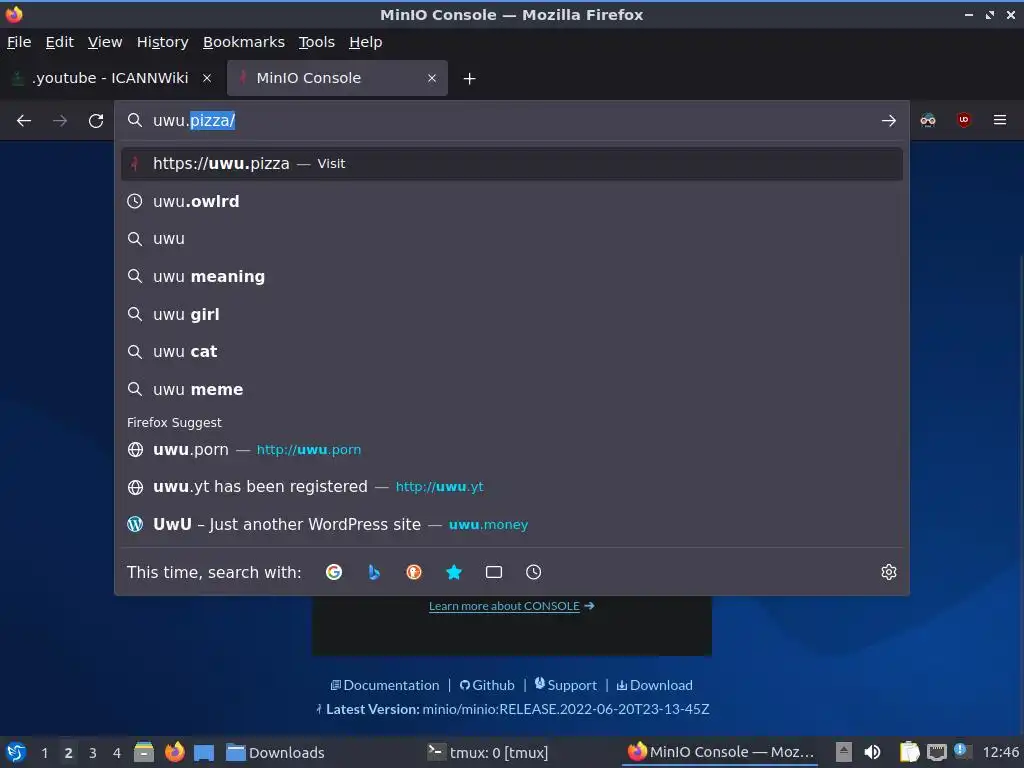
Task: Open the Bookmarks menu
Action: [244, 42]
